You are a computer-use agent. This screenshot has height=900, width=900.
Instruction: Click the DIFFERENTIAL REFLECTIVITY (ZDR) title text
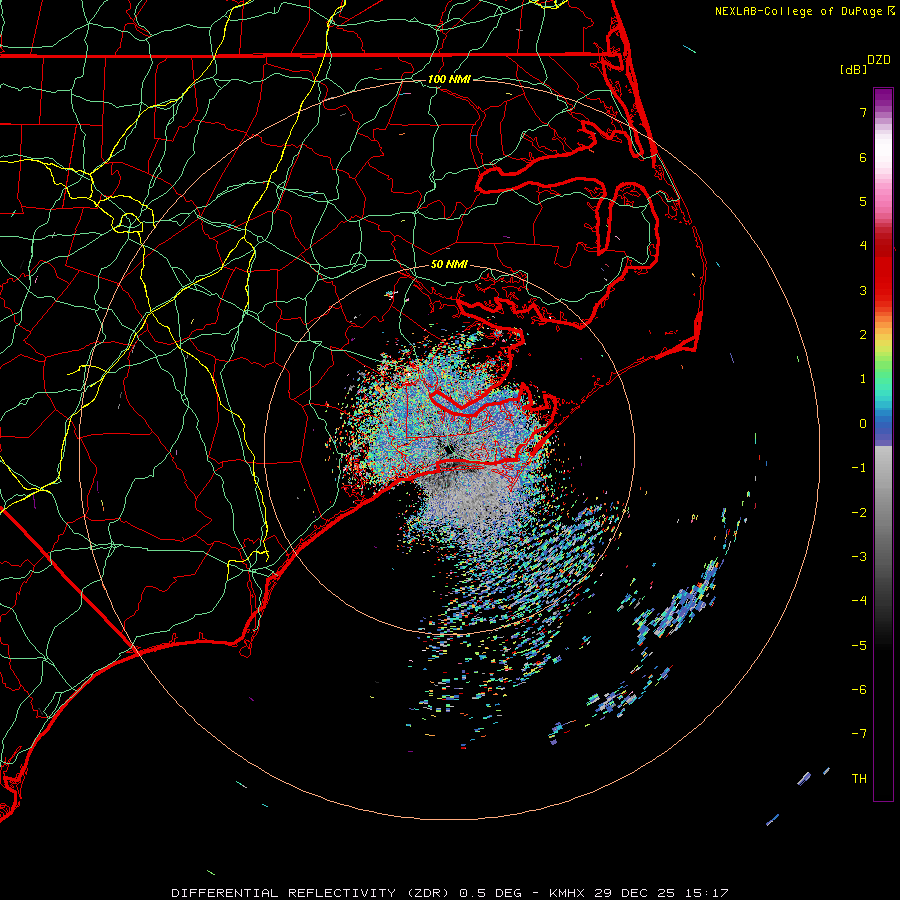click(312, 893)
